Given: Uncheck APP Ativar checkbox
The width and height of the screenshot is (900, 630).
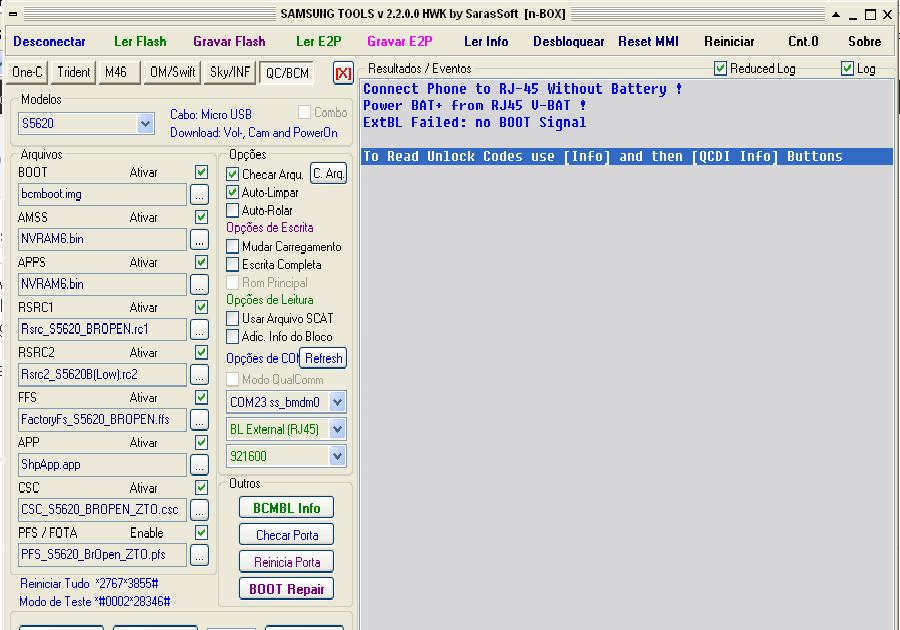Looking at the screenshot, I should pyautogui.click(x=201, y=442).
